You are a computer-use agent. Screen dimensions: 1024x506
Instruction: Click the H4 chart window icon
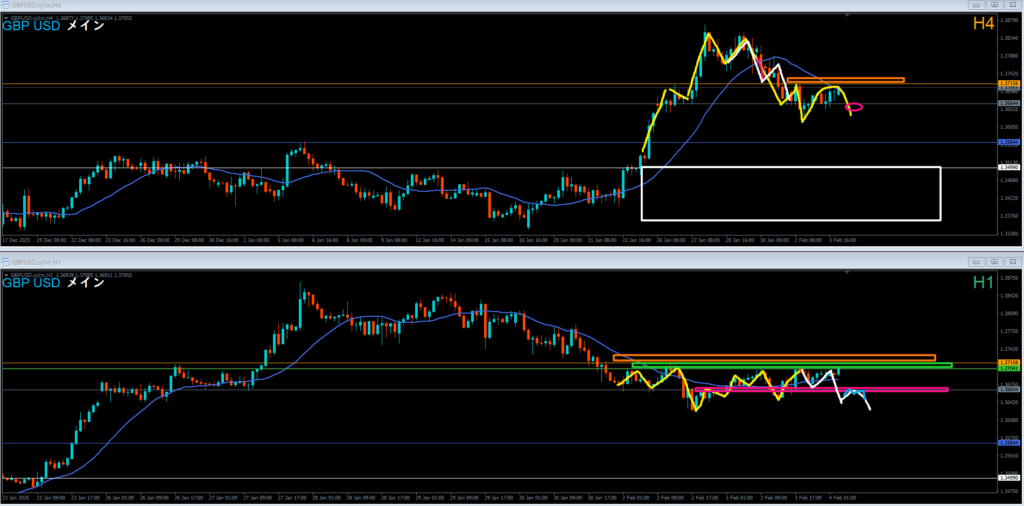[5, 5]
